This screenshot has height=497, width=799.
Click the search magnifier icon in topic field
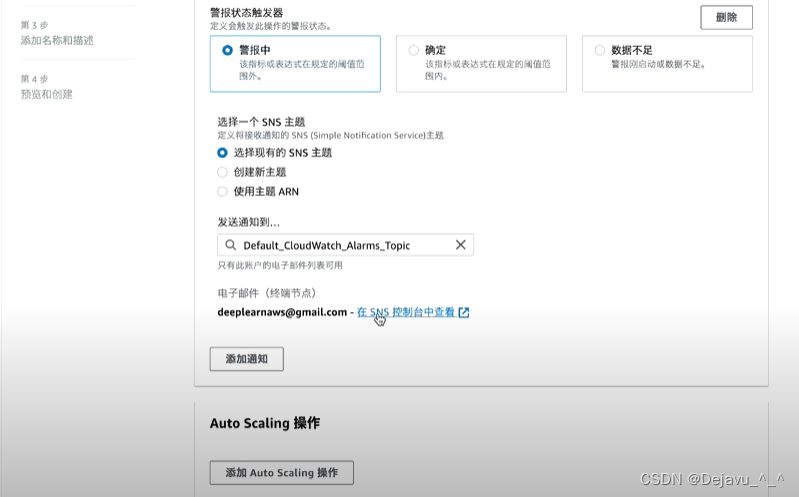click(x=230, y=245)
